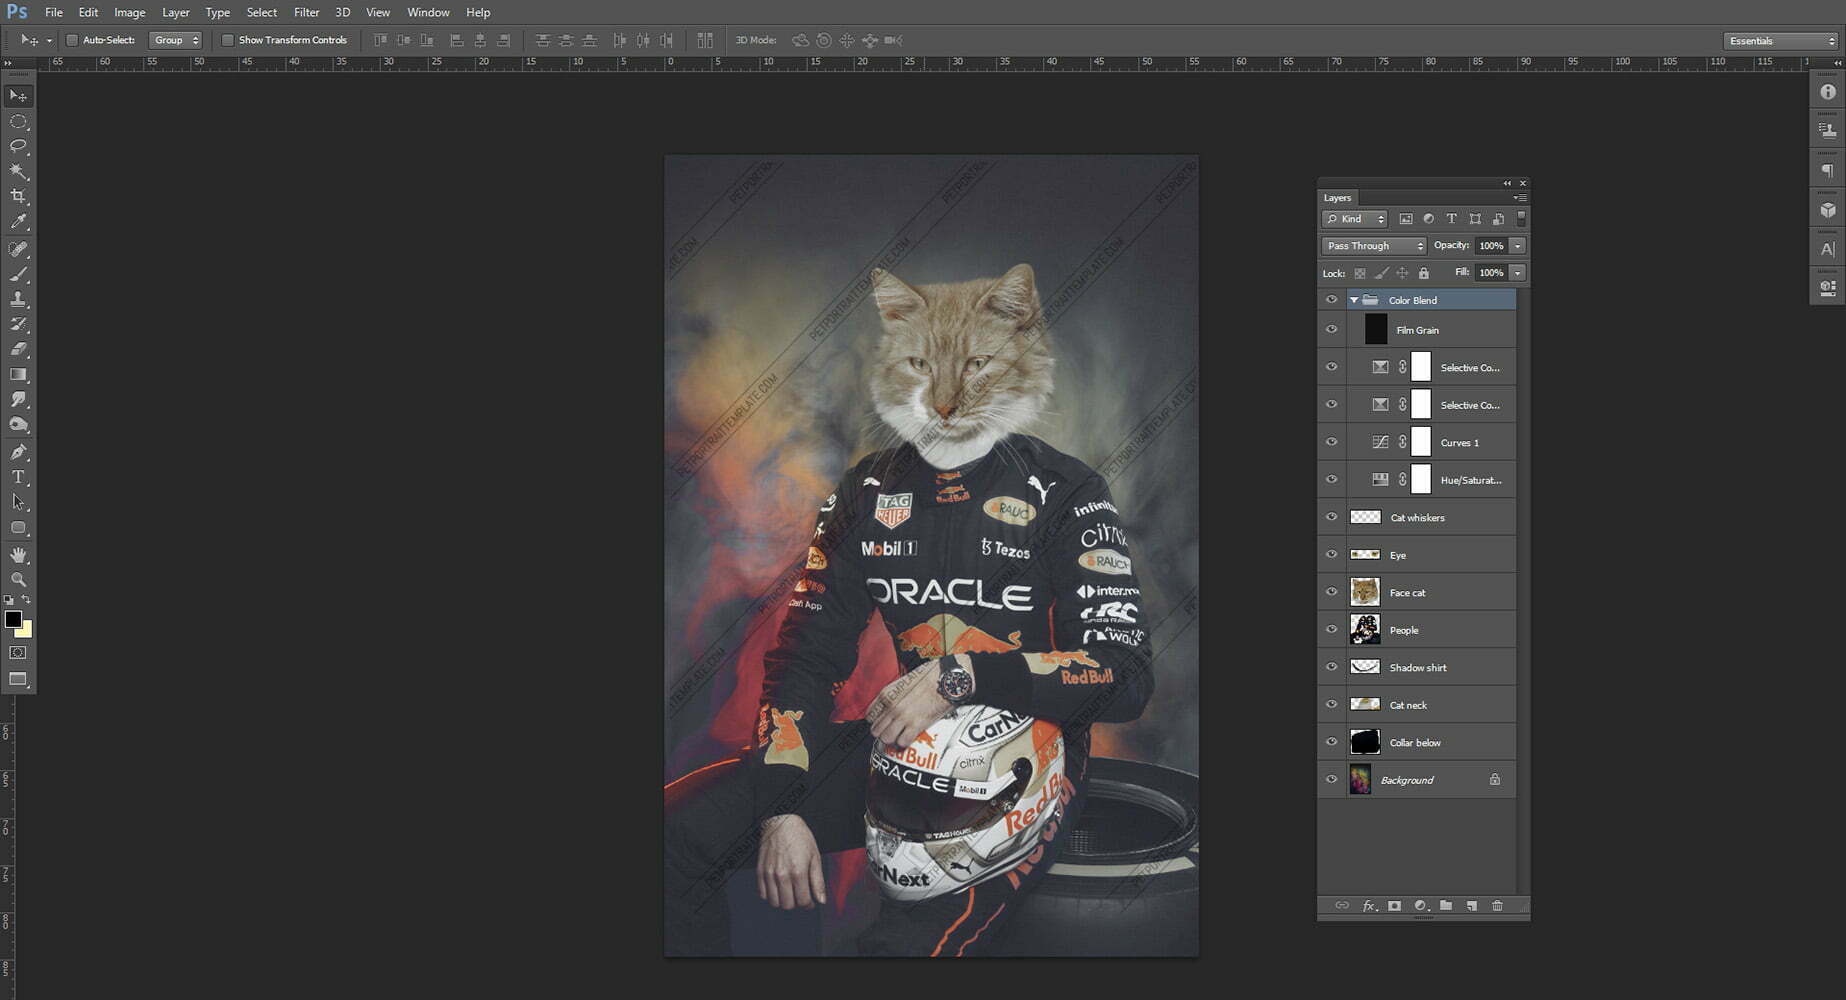This screenshot has height=1000, width=1846.
Task: Hide the Face cat layer
Action: click(1331, 592)
